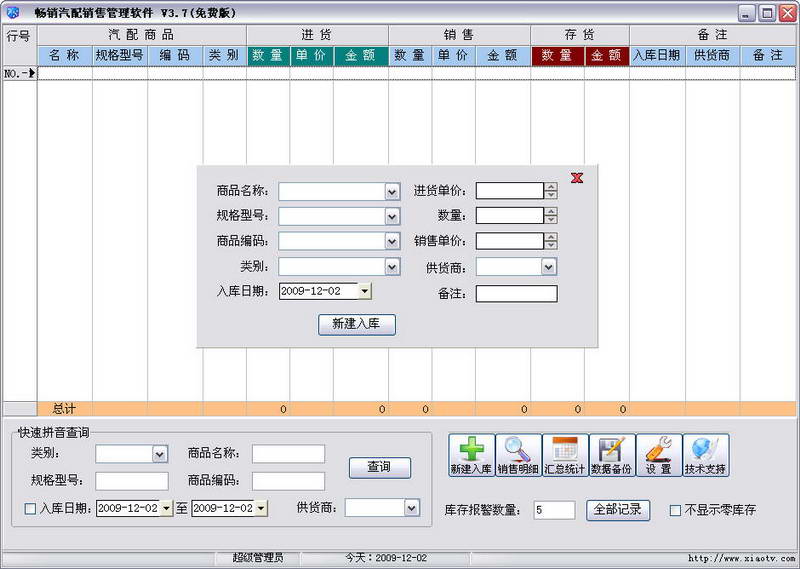Click the 类别 column header
The image size is (800, 569).
[224, 56]
